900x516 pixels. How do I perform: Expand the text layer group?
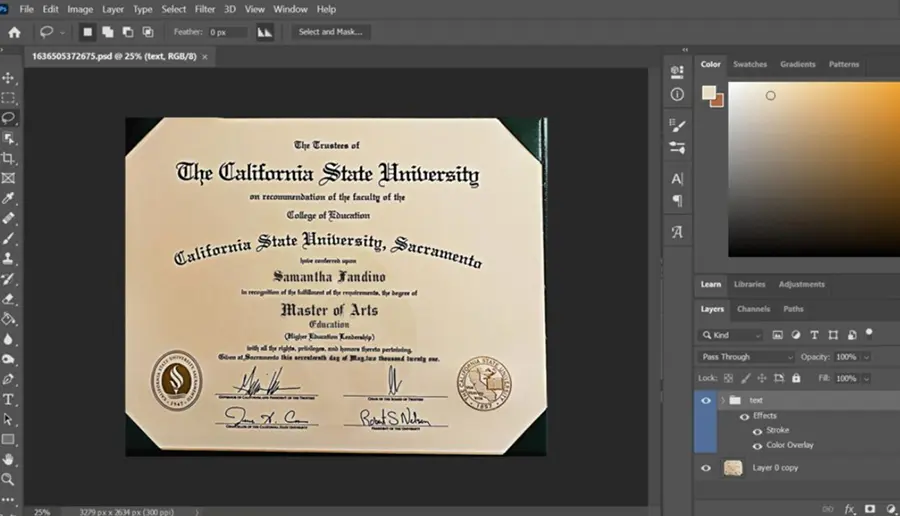click(723, 400)
